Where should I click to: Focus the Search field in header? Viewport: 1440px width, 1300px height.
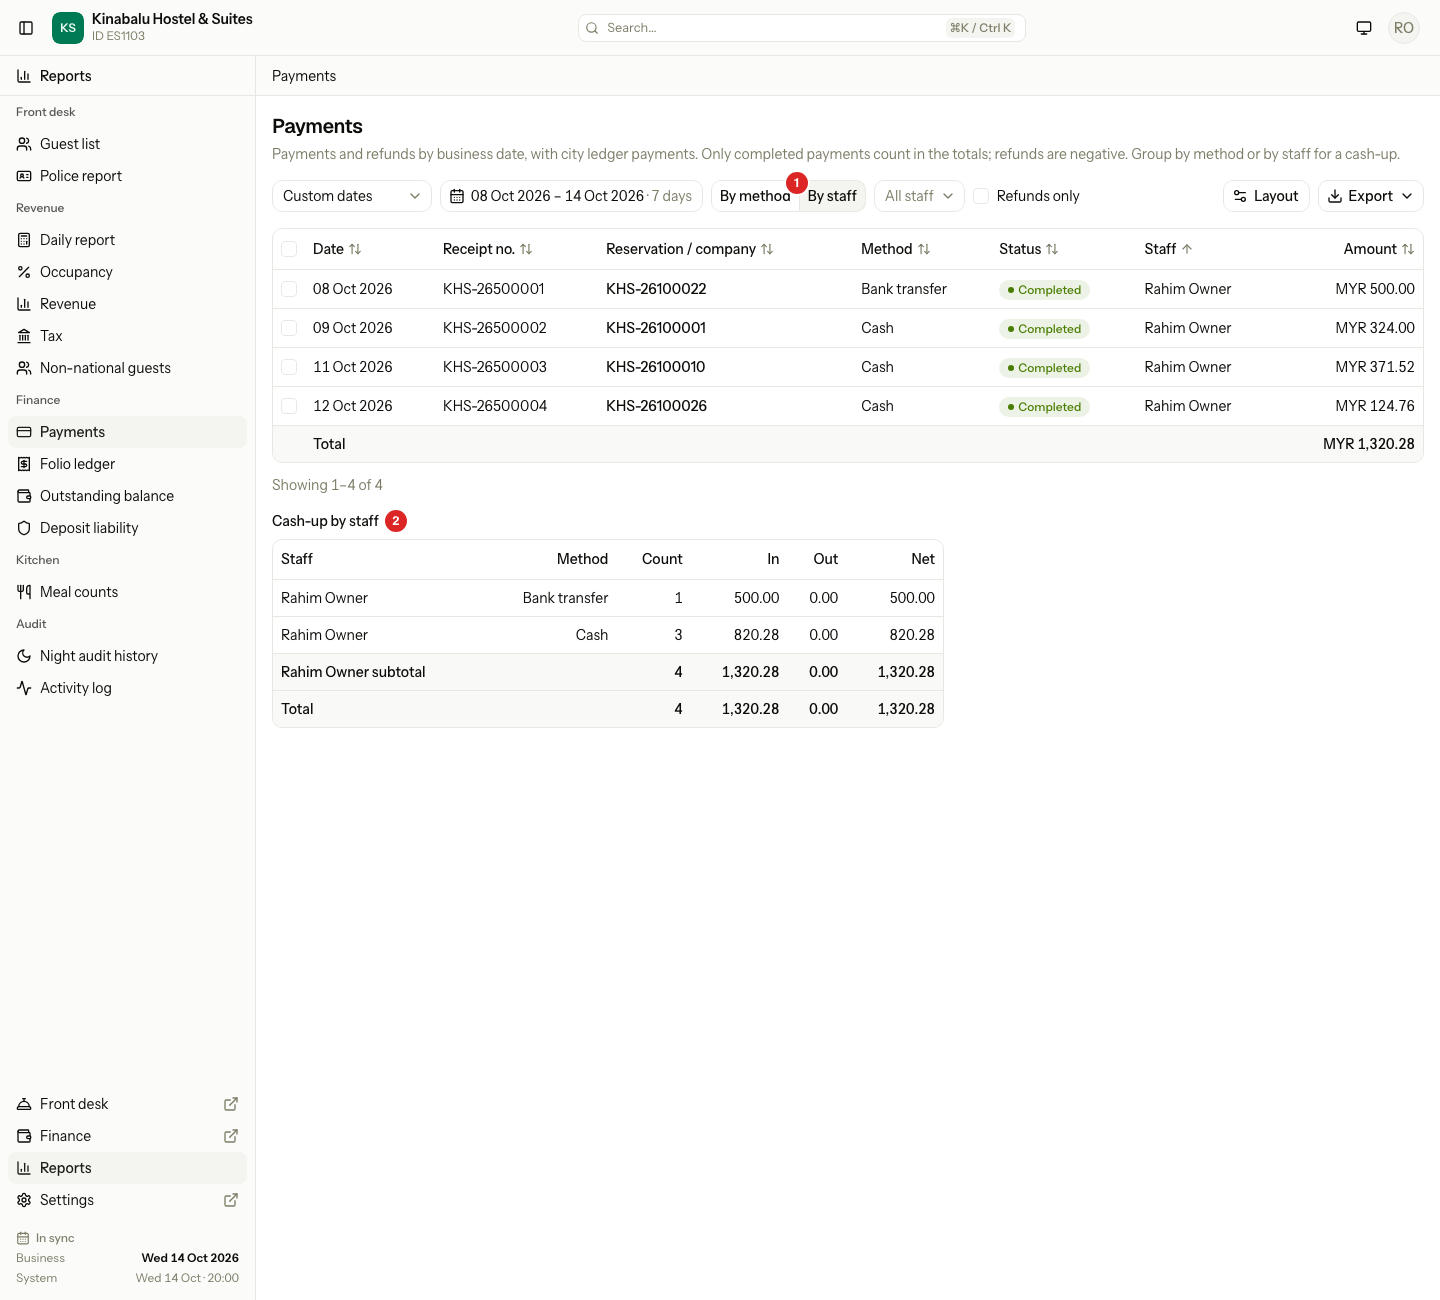pos(801,28)
